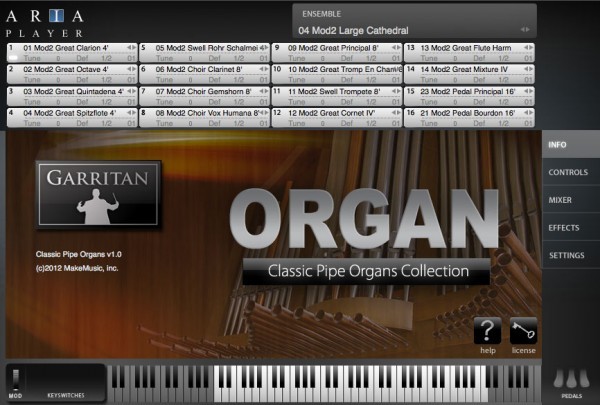Click the Def setting in slot 9

(347, 59)
